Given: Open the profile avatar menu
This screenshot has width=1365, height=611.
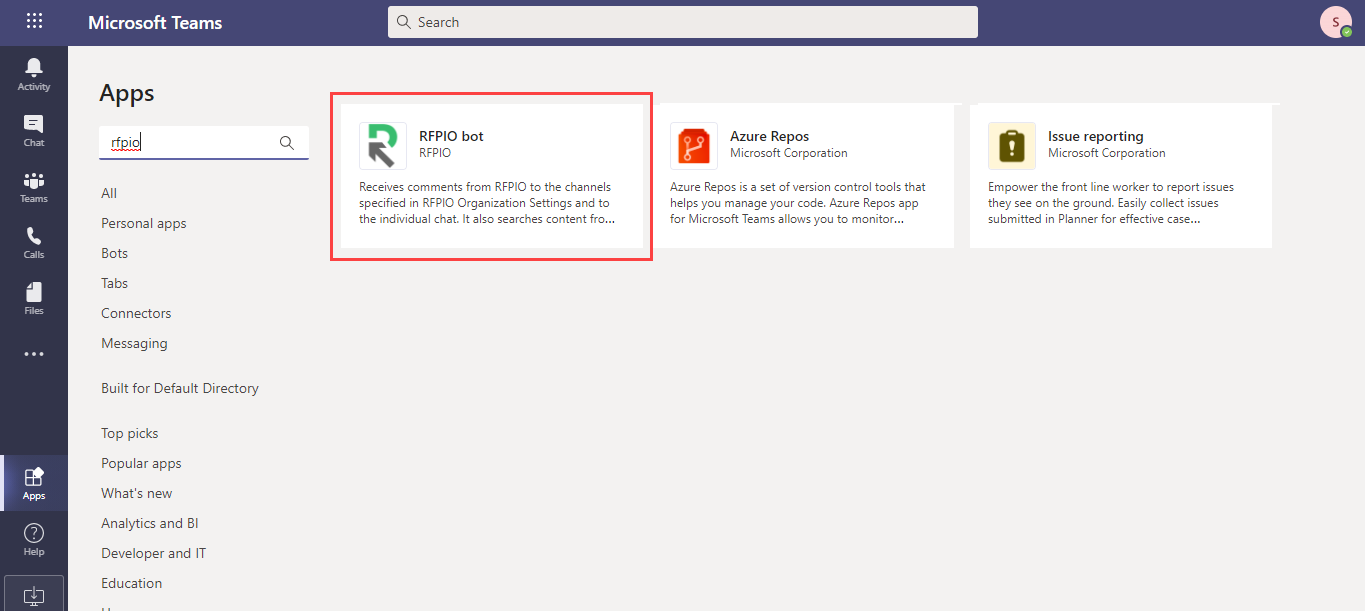Looking at the screenshot, I should tap(1336, 22).
